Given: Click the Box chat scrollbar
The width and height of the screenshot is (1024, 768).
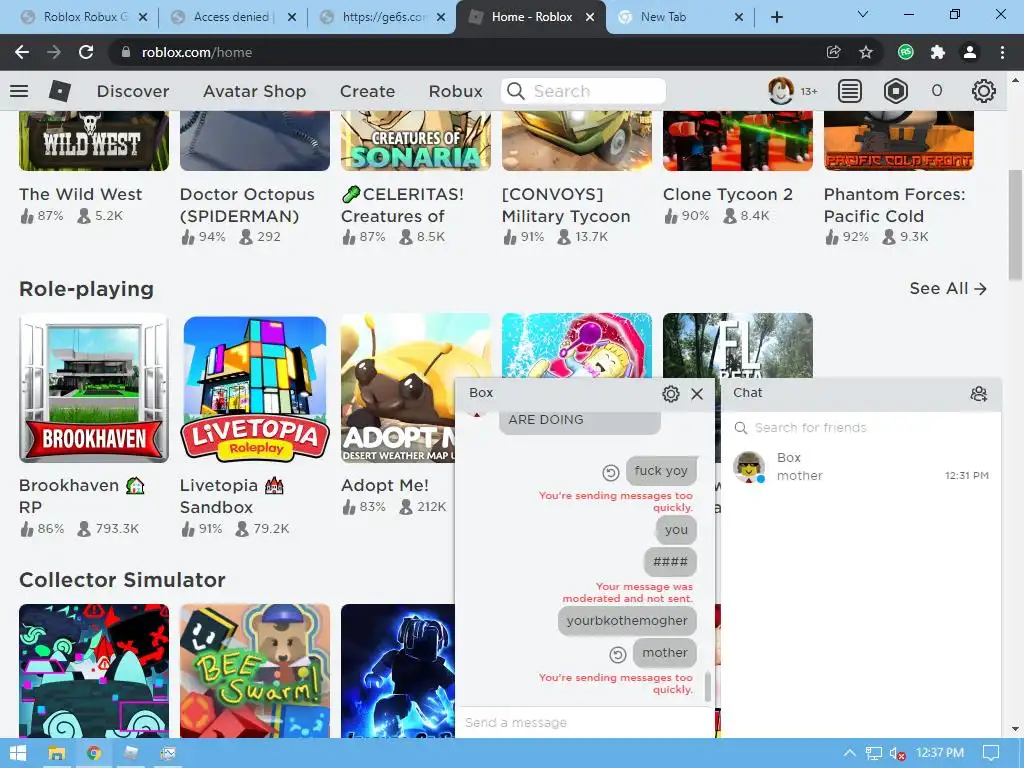Looking at the screenshot, I should coord(707,686).
